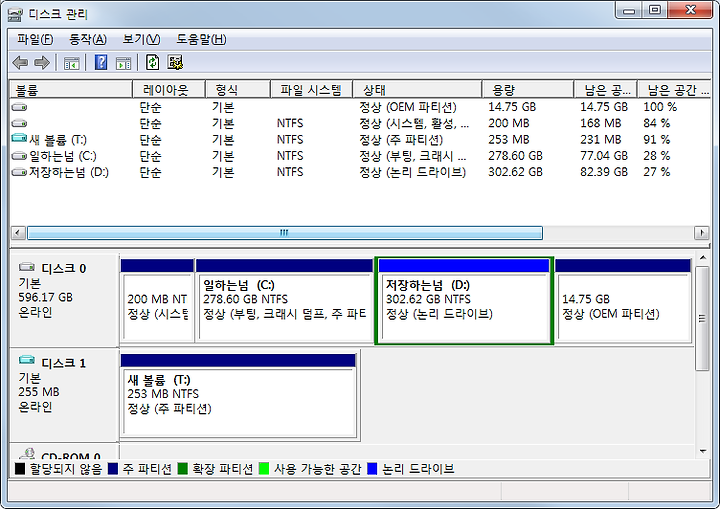720x509 pixels.
Task: Sort by 용량 column header
Action: point(528,90)
